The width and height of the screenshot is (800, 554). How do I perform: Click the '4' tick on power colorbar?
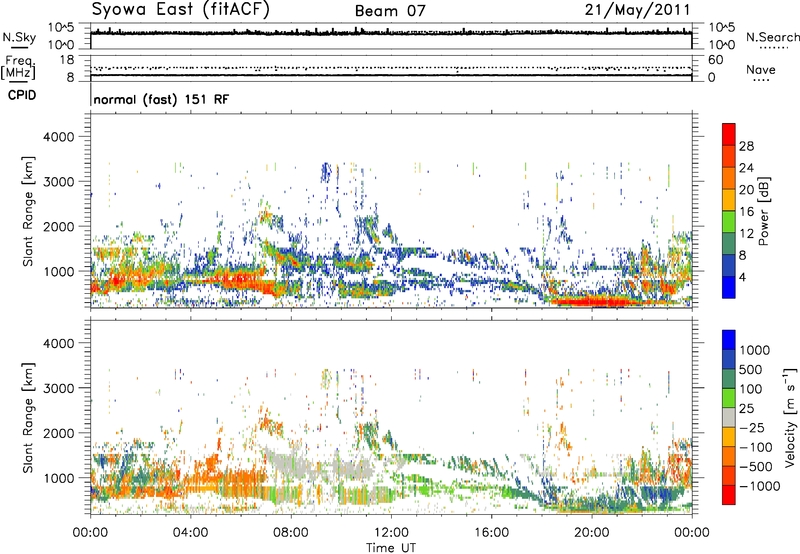[743, 277]
